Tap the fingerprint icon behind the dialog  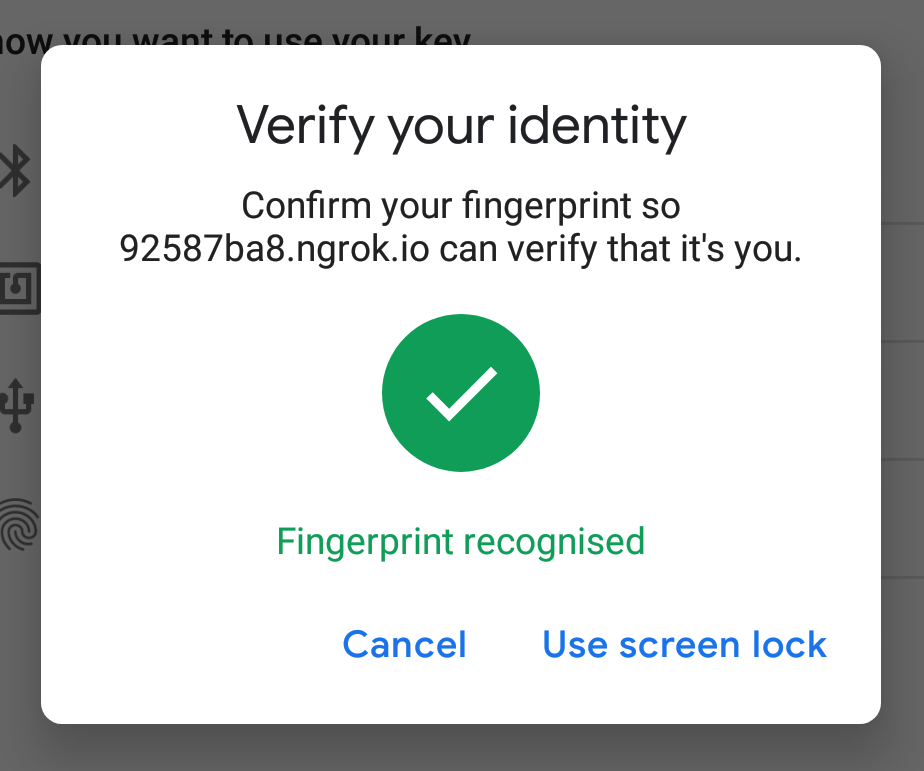(18, 524)
